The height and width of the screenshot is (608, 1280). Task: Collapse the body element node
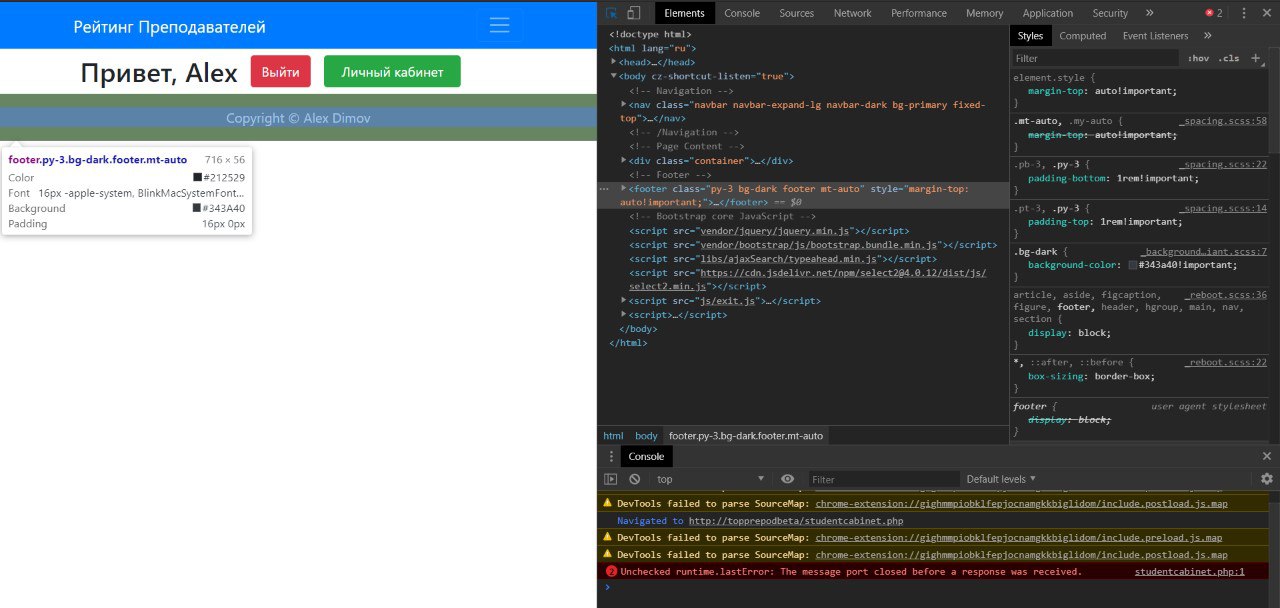[614, 76]
